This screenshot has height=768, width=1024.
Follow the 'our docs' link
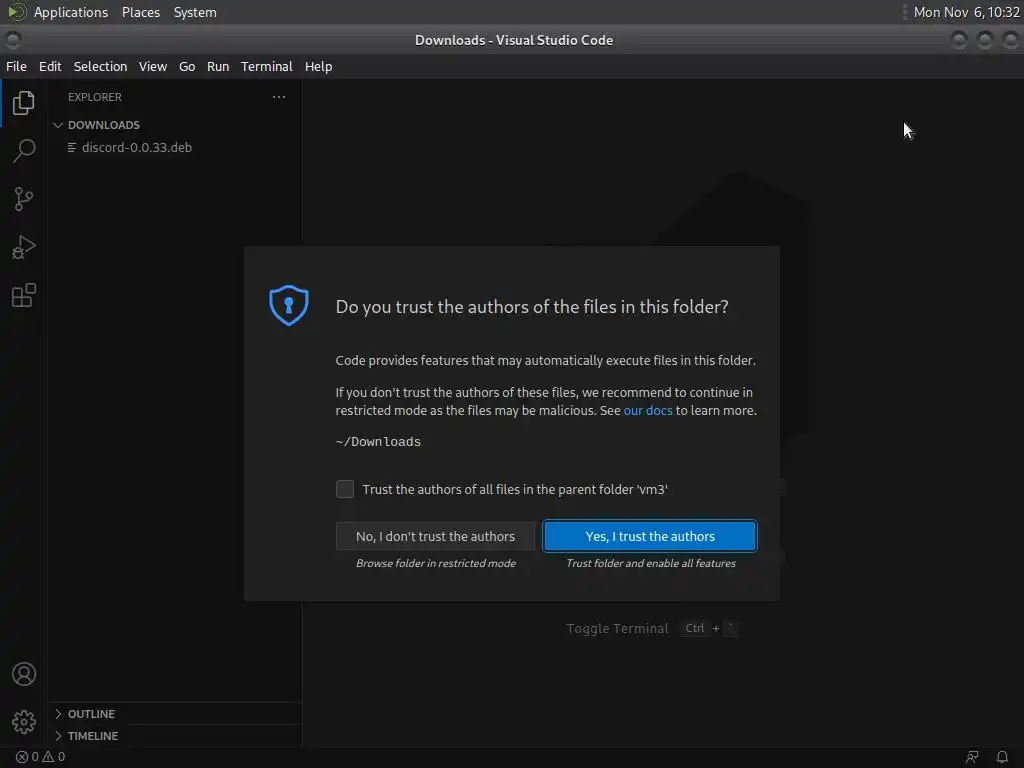tap(648, 411)
